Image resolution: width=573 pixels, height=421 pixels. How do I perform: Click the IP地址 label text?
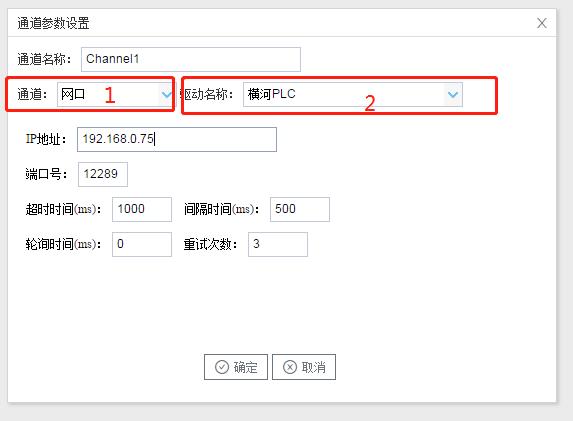pos(46,139)
